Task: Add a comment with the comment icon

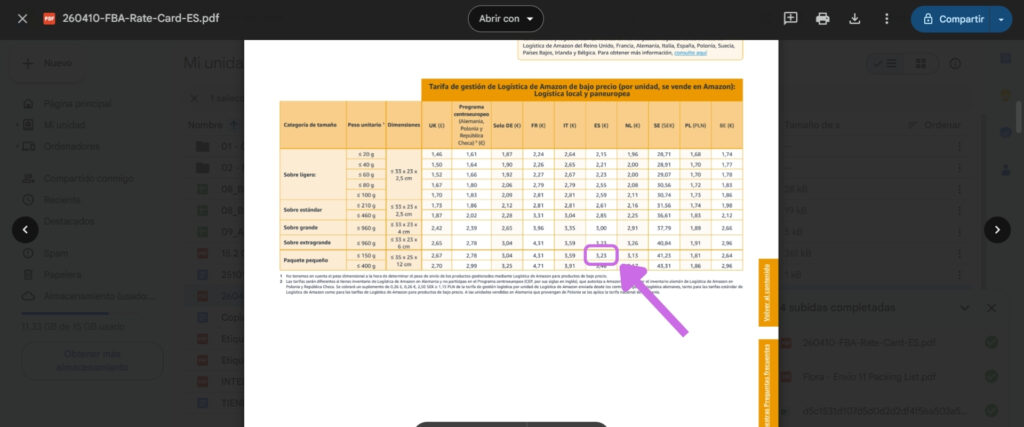Action: [790, 19]
